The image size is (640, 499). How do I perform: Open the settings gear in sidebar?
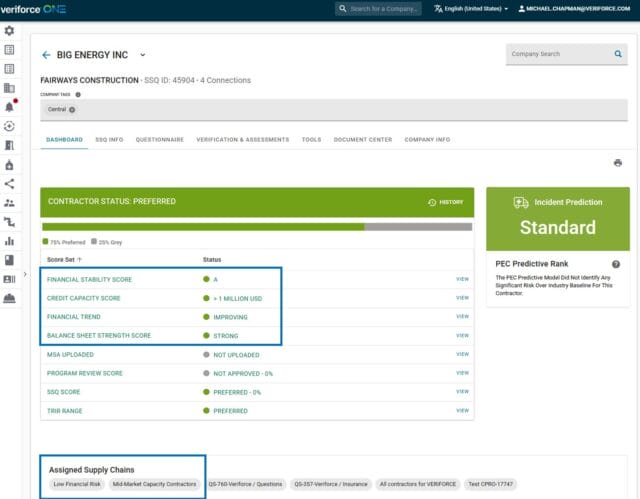[9, 31]
